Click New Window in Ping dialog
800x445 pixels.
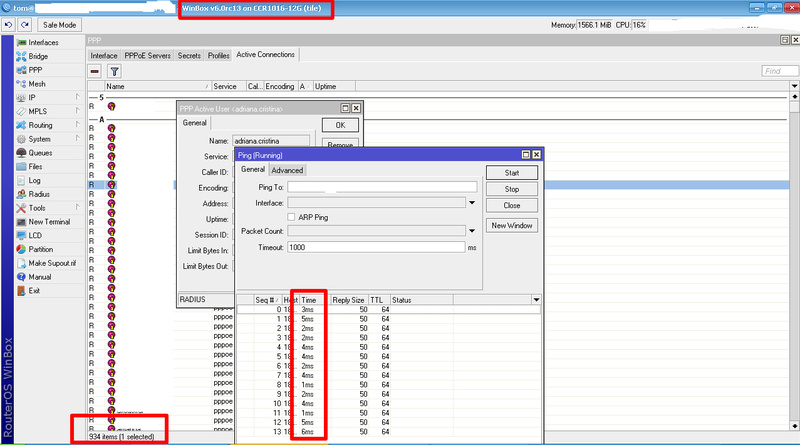[x=512, y=225]
